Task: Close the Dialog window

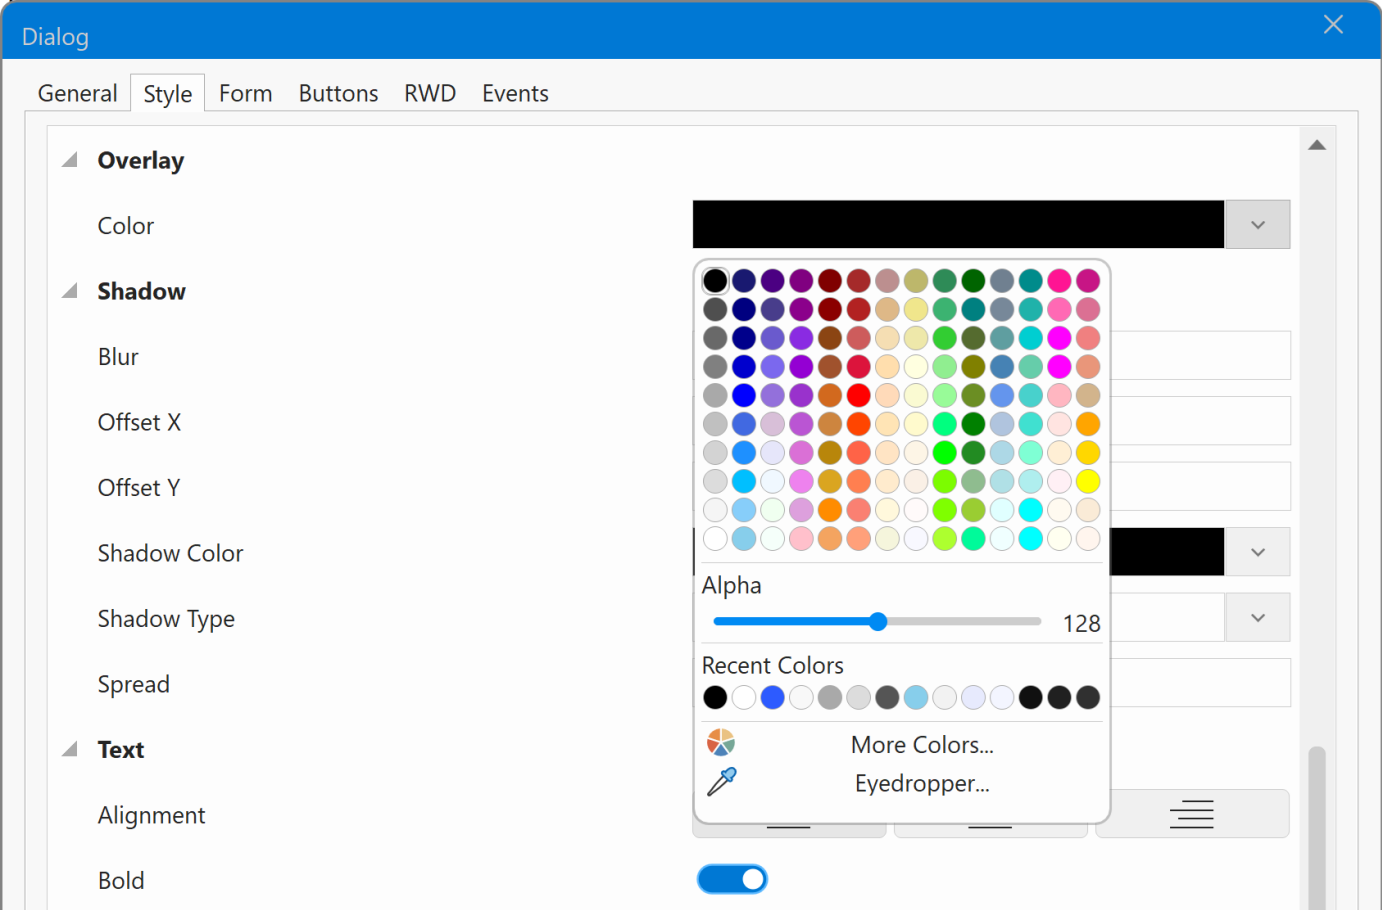Action: tap(1333, 25)
